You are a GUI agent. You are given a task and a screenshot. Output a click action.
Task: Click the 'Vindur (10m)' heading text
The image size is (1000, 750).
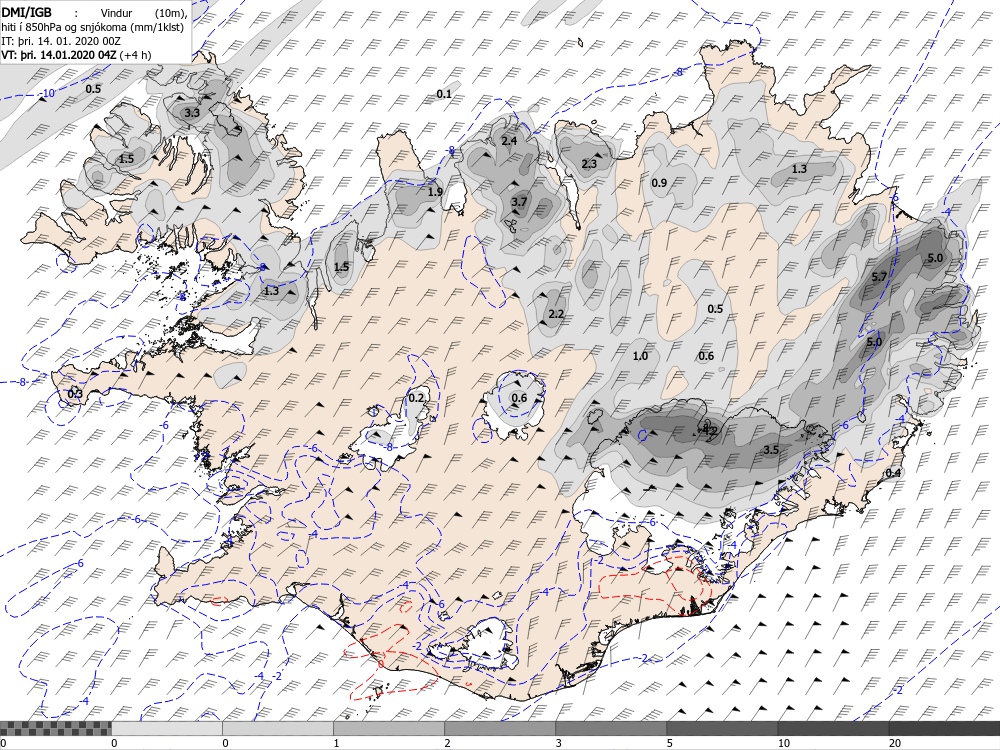(145, 13)
